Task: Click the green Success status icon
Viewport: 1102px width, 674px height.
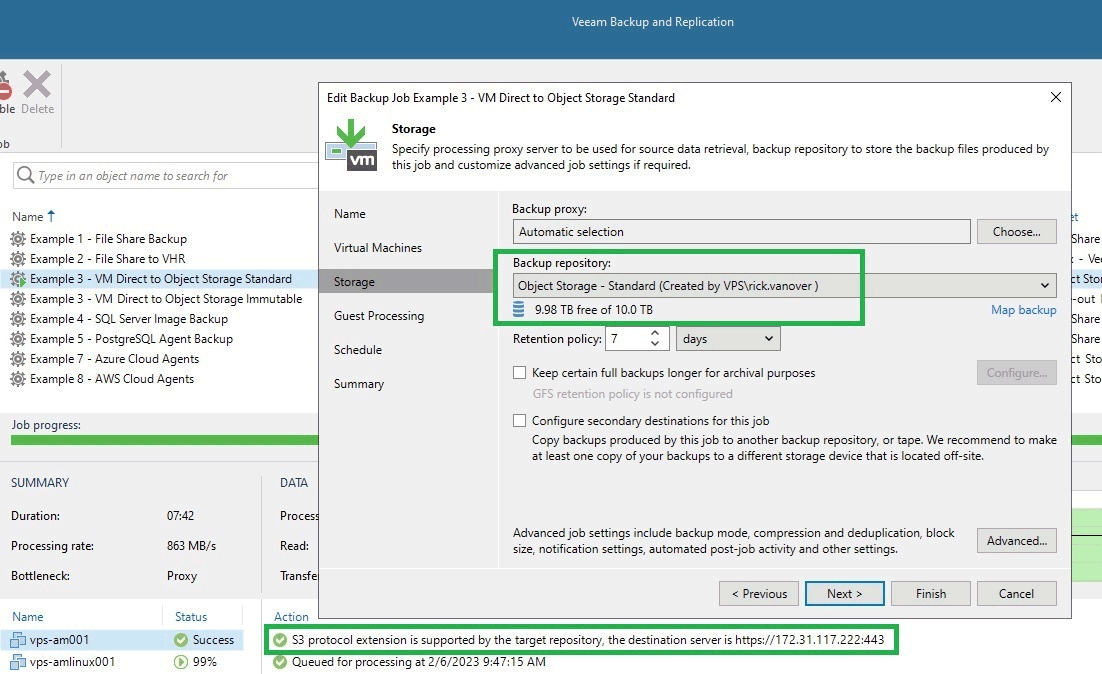Action: (181, 640)
